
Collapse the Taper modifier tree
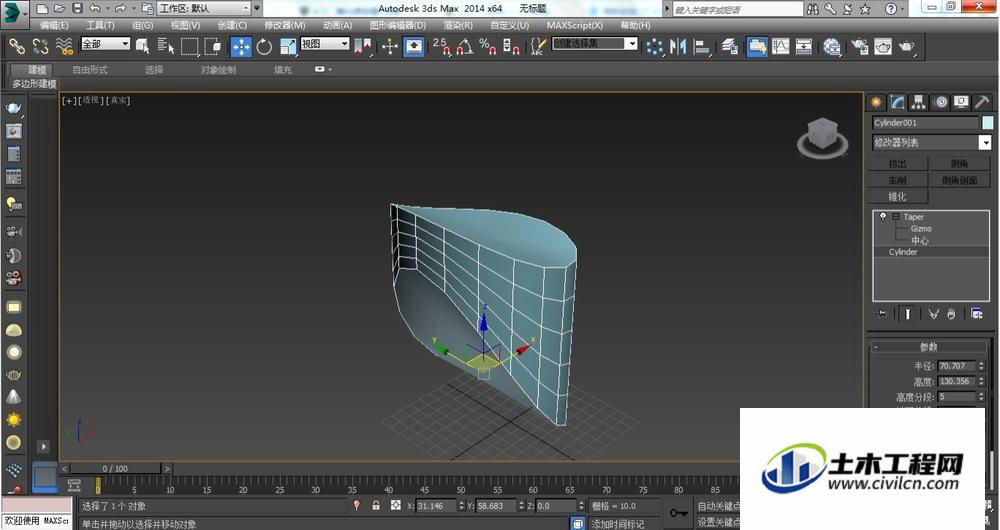(895, 217)
